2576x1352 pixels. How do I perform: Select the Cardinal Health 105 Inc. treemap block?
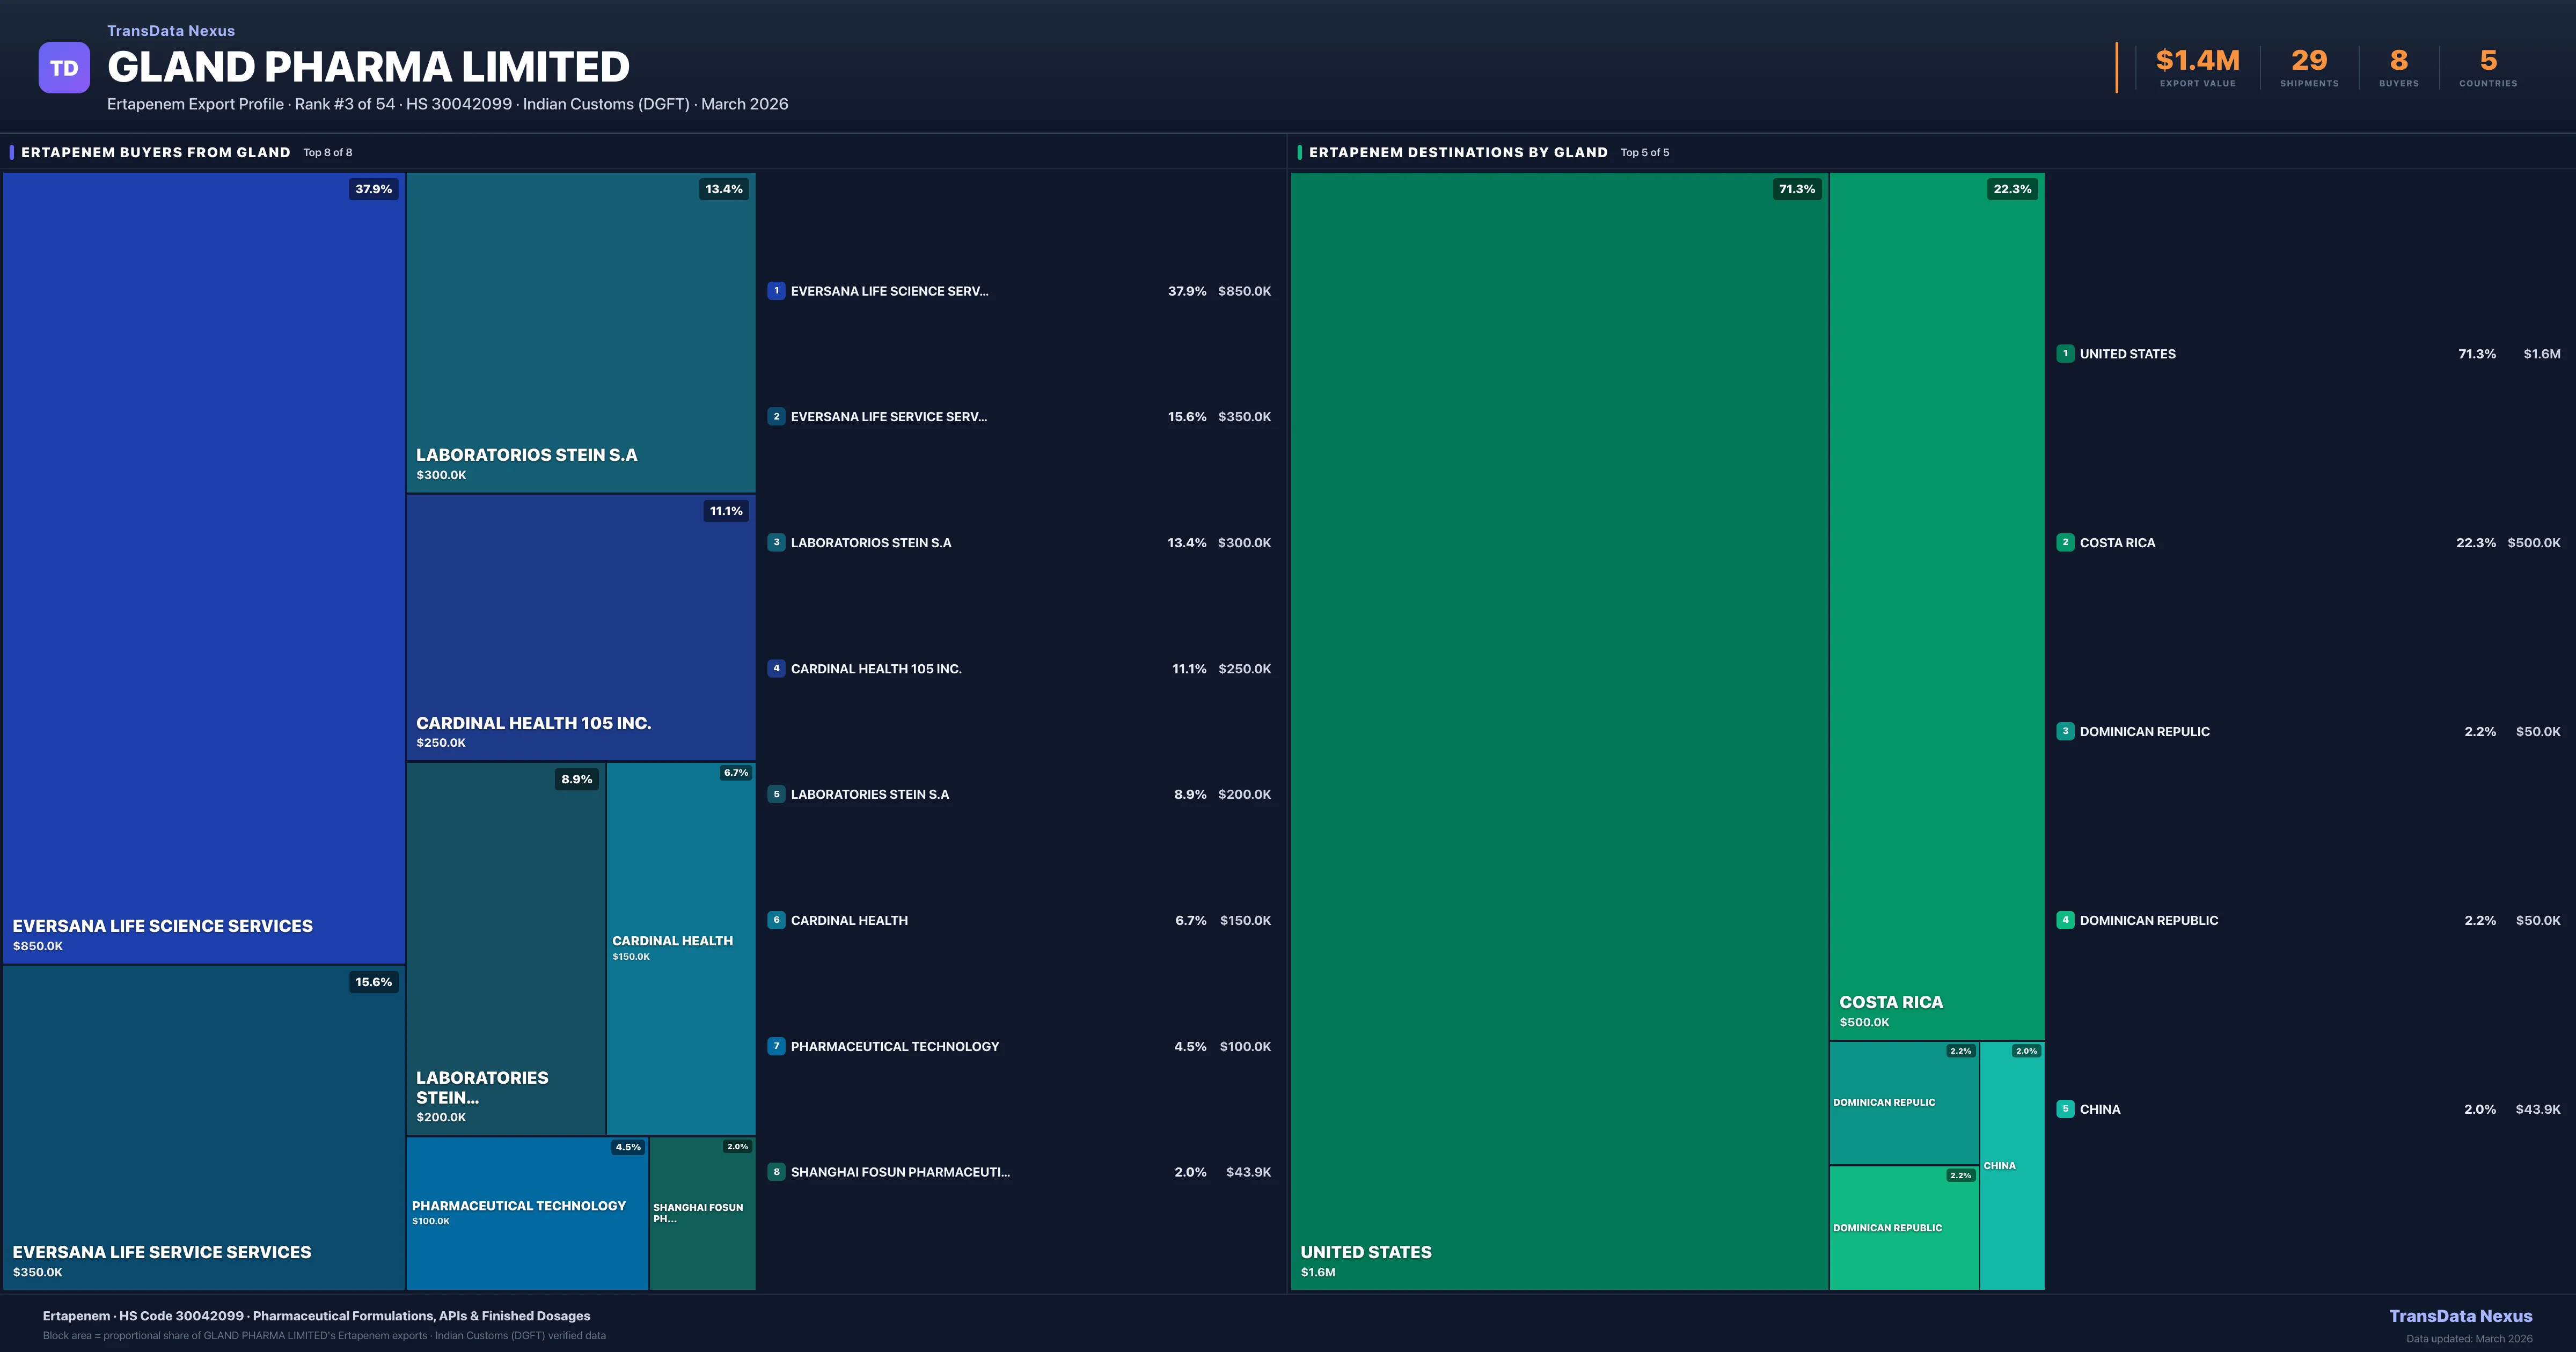pyautogui.click(x=580, y=627)
